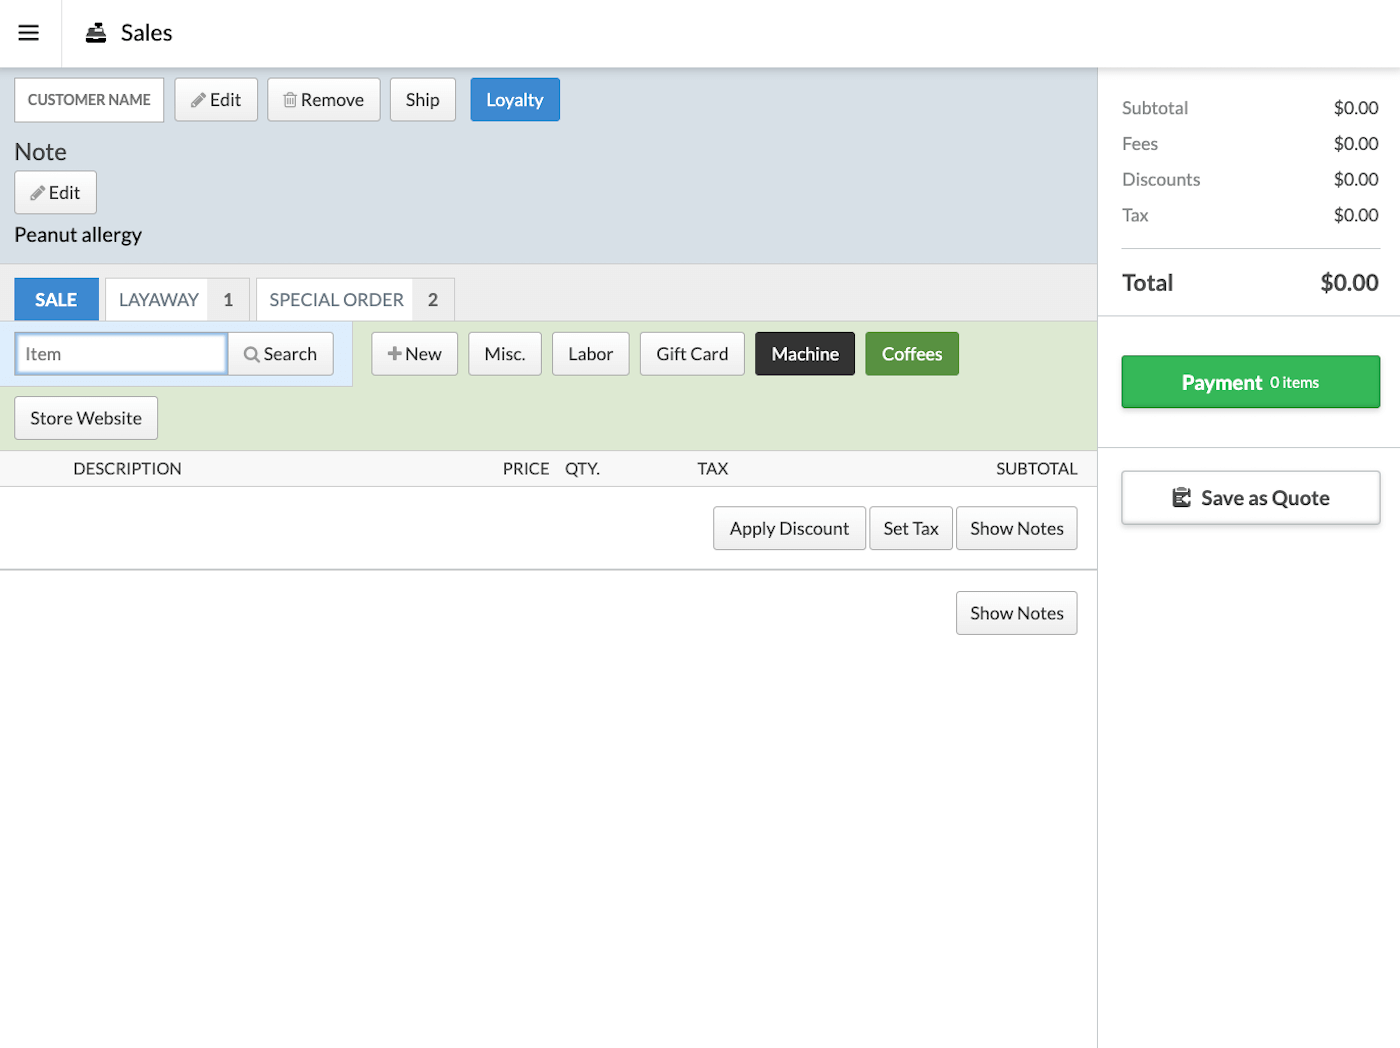Open the SPECIAL ORDER tab
The width and height of the screenshot is (1400, 1048).
click(335, 299)
